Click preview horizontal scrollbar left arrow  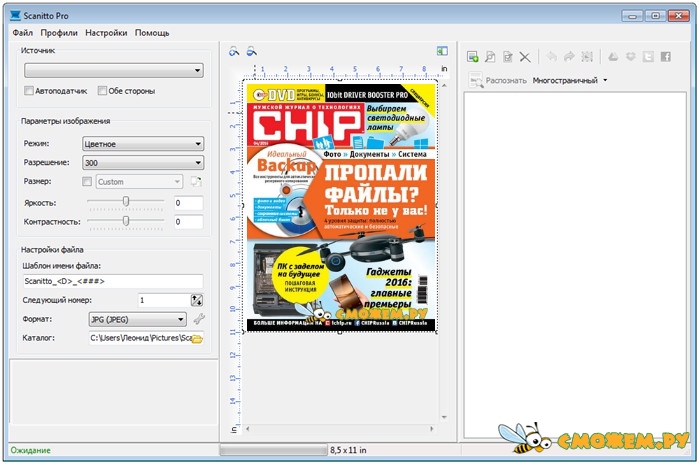coord(248,429)
